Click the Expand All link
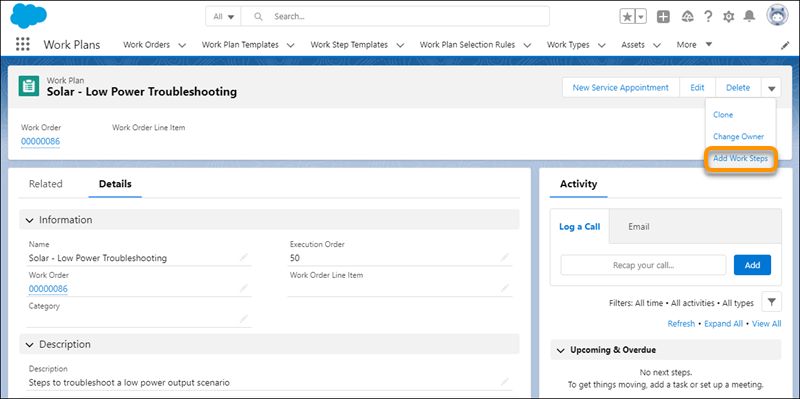The width and height of the screenshot is (800, 399). pyautogui.click(x=723, y=323)
